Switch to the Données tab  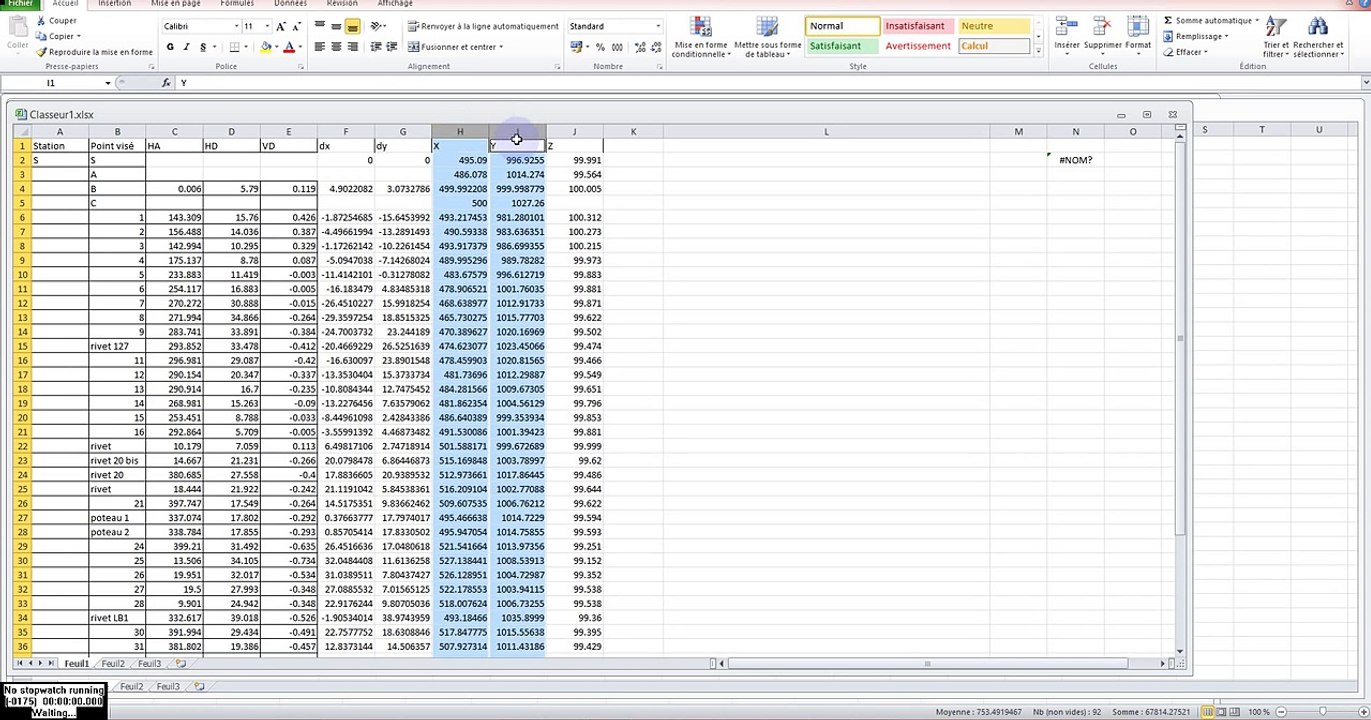(290, 4)
